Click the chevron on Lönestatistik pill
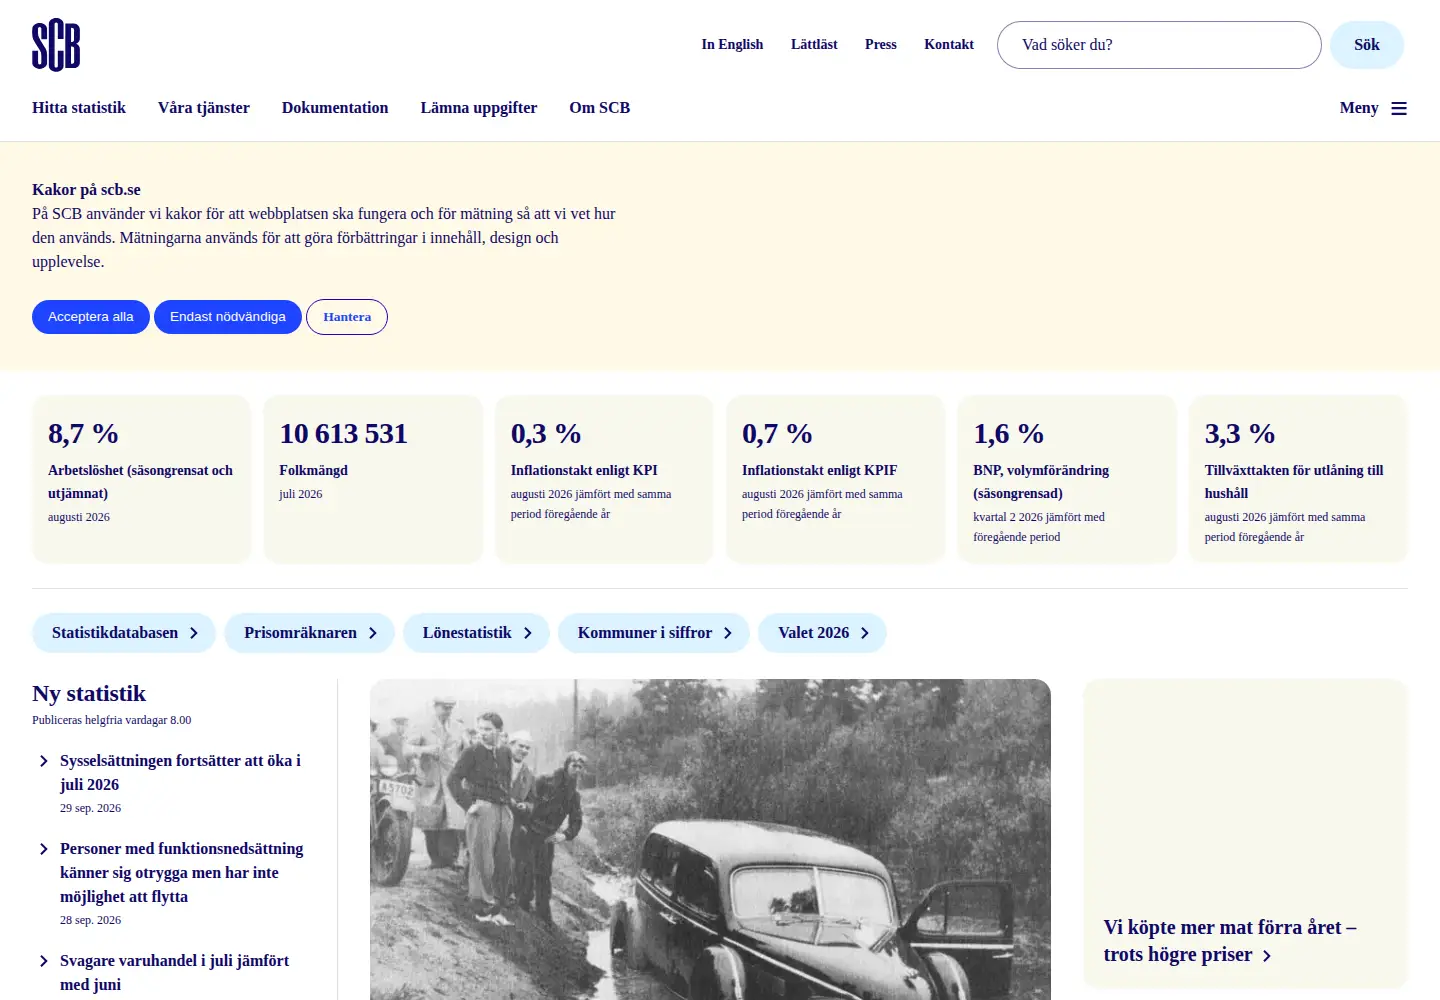Image resolution: width=1440 pixels, height=1000 pixels. 528,633
